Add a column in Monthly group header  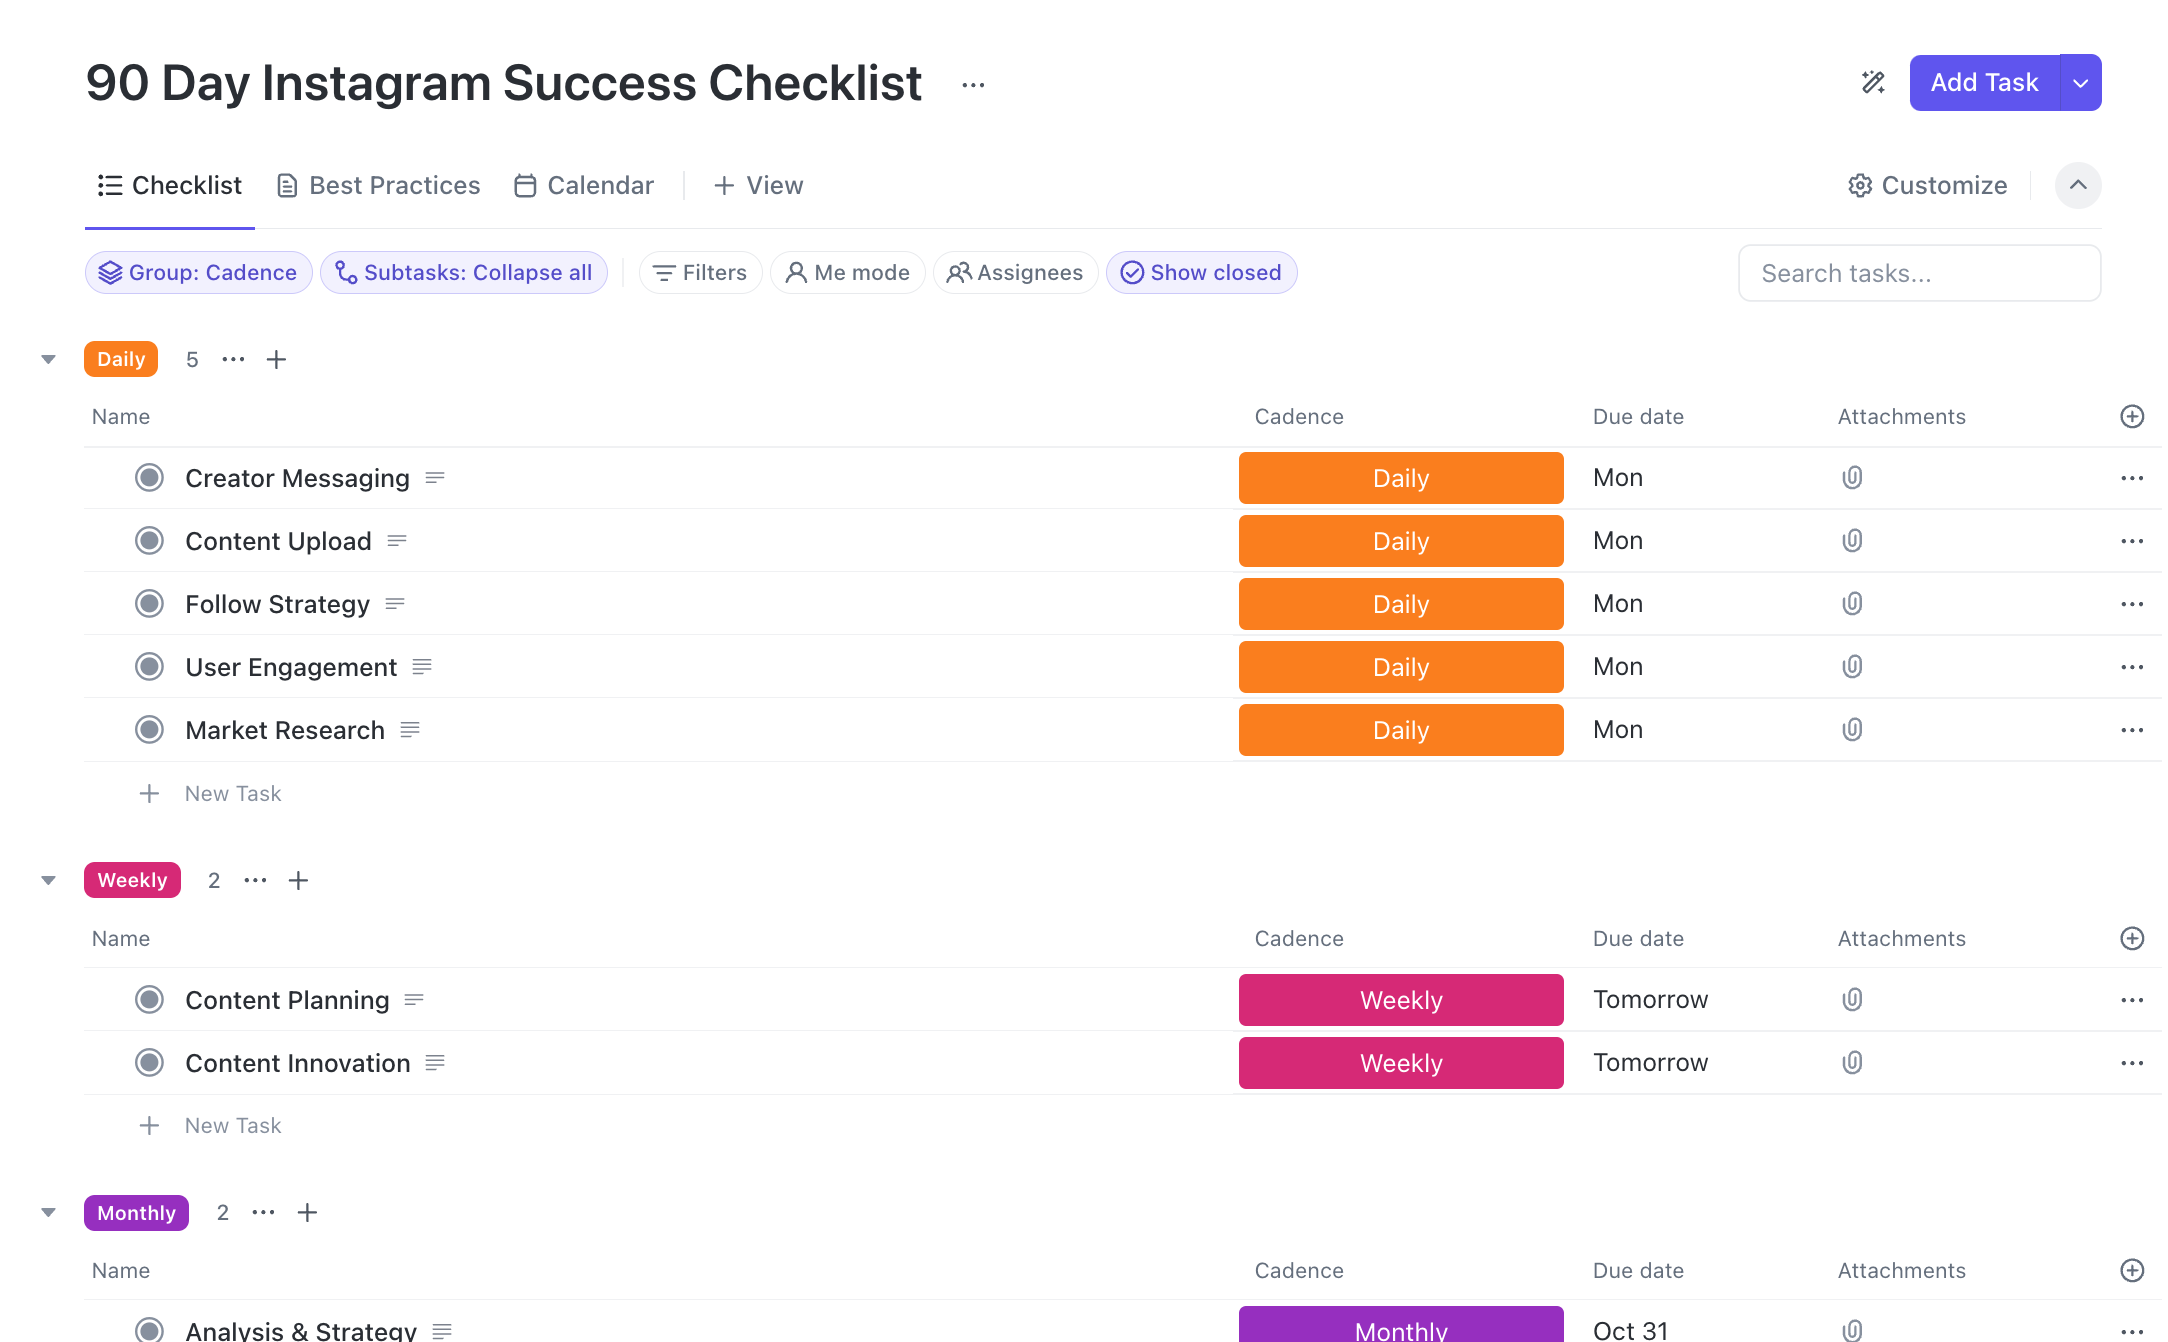[x=2132, y=1270]
